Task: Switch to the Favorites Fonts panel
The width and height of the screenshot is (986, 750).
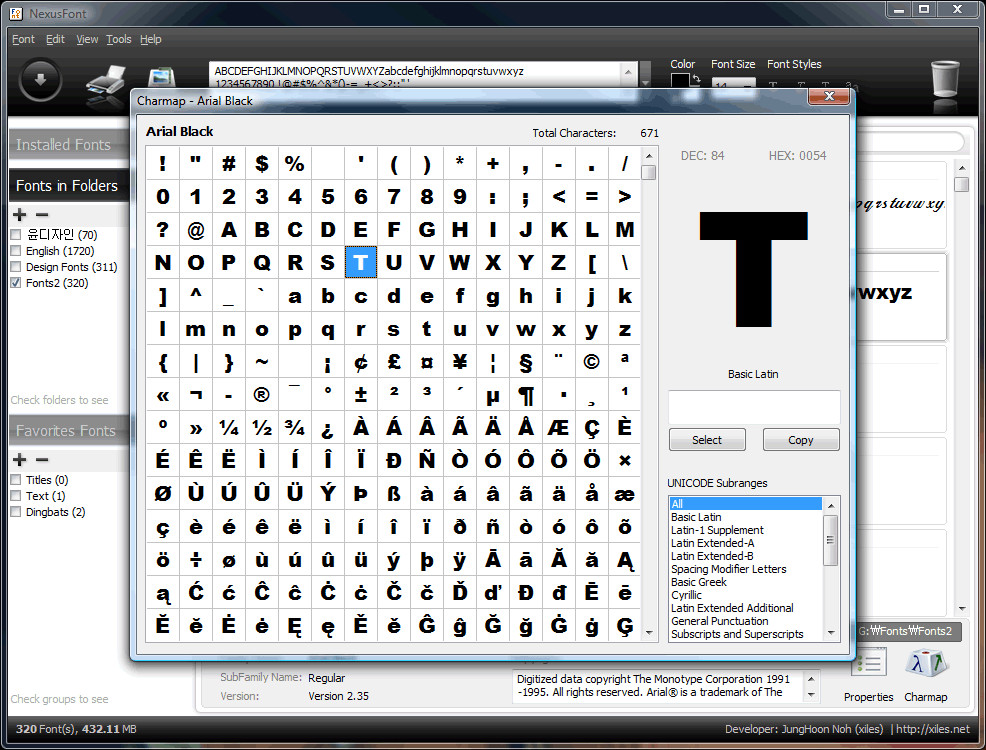Action: click(x=69, y=431)
